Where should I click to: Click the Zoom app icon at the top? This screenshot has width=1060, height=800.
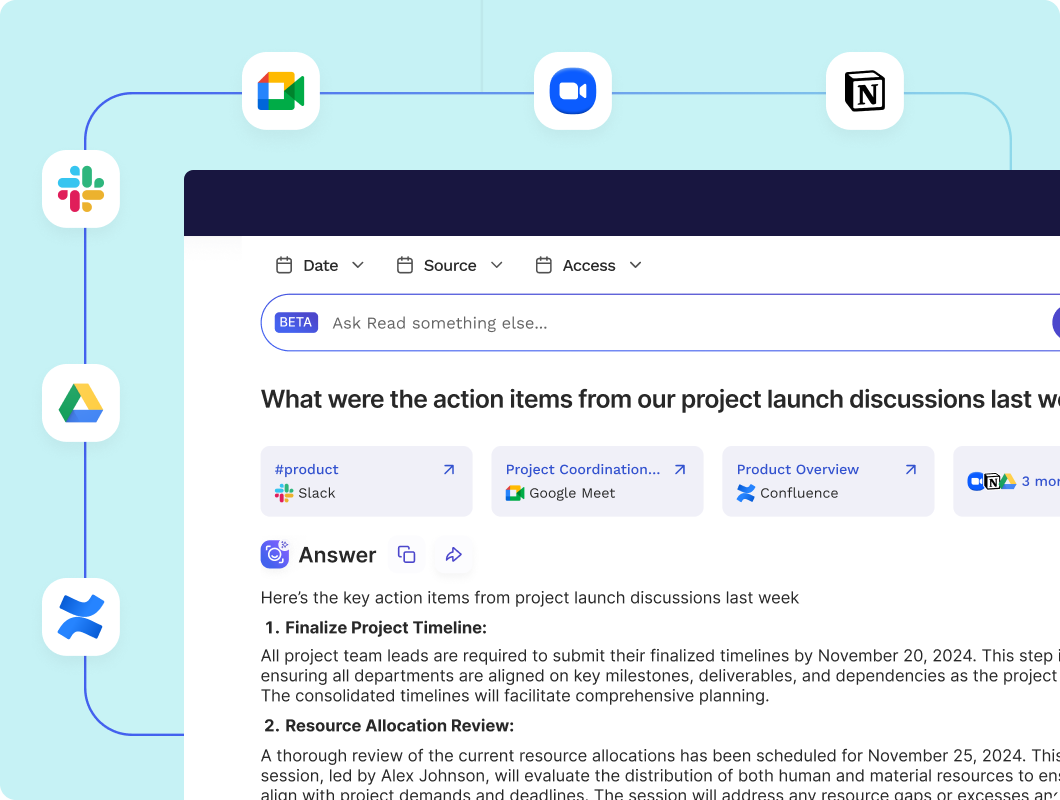point(572,91)
